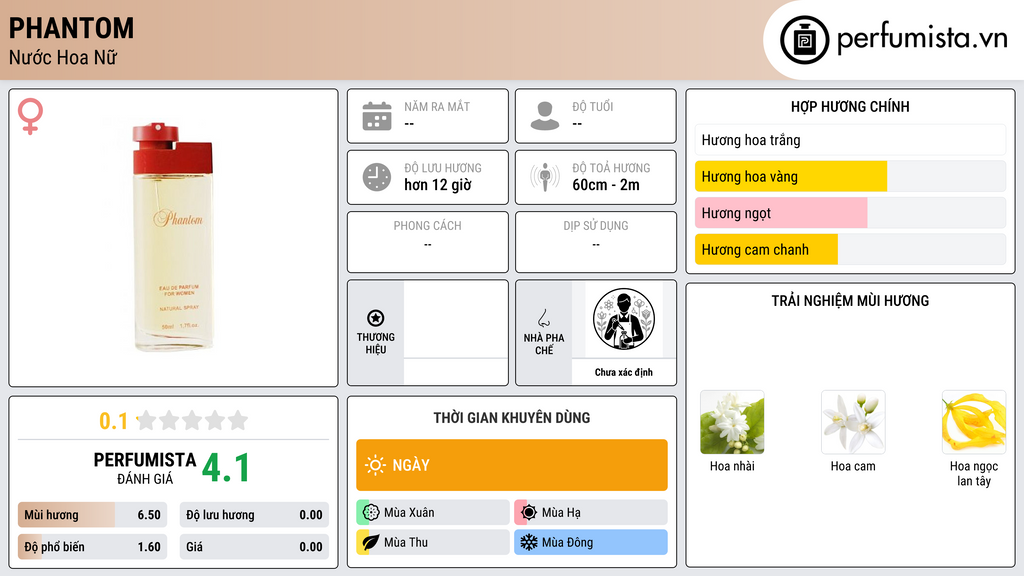Click the perfumer illustration above Chưa xác định
Viewport: 1024px width, 576px height.
coord(624,319)
